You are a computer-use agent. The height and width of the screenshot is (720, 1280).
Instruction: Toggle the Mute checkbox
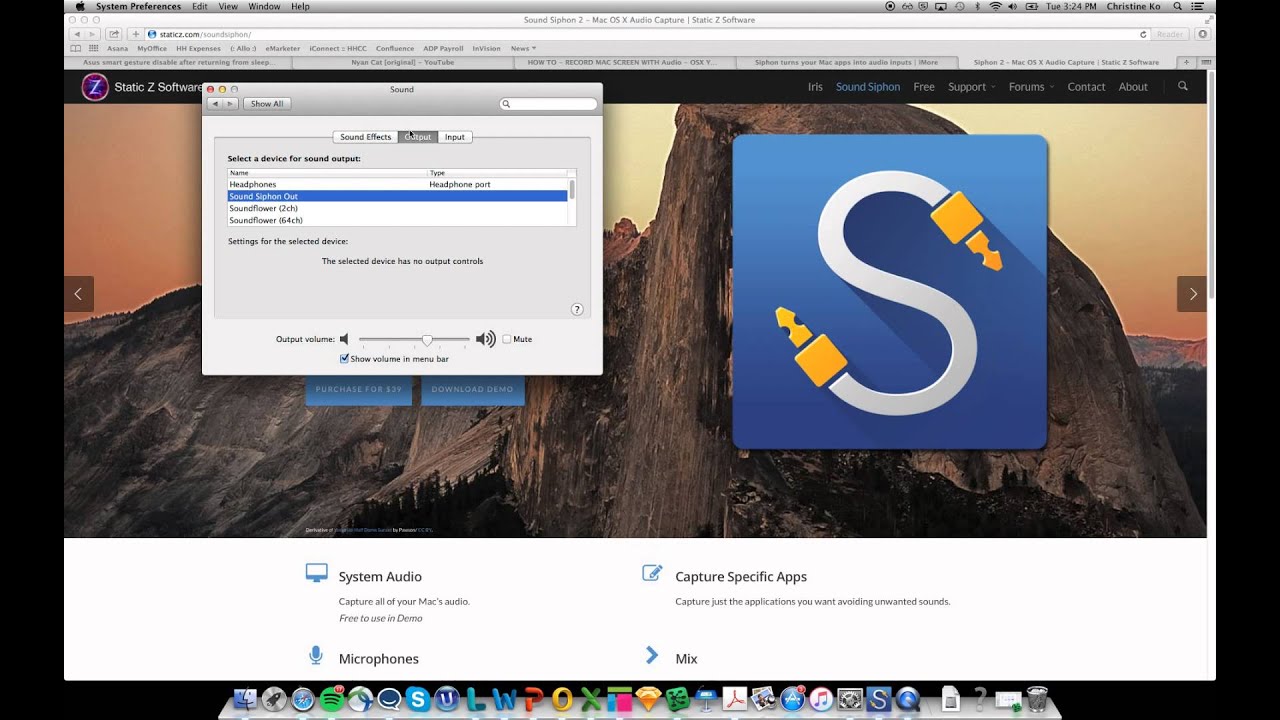coord(506,339)
